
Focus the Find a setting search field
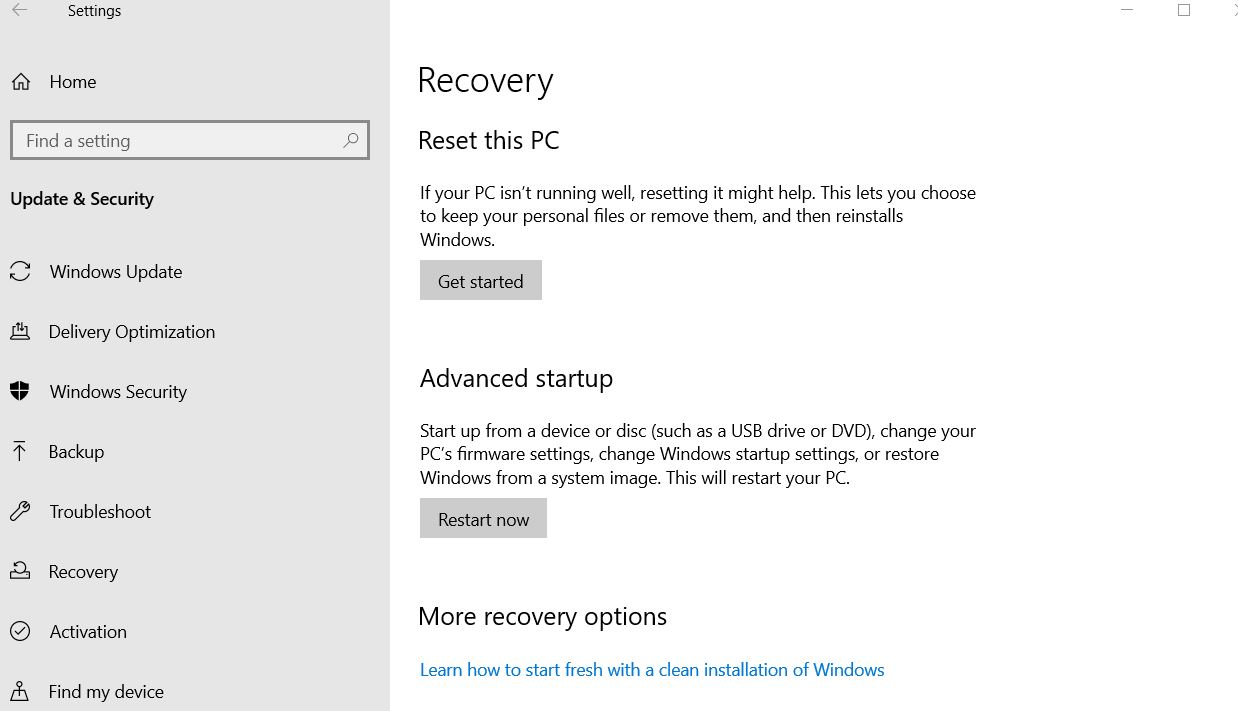(190, 141)
